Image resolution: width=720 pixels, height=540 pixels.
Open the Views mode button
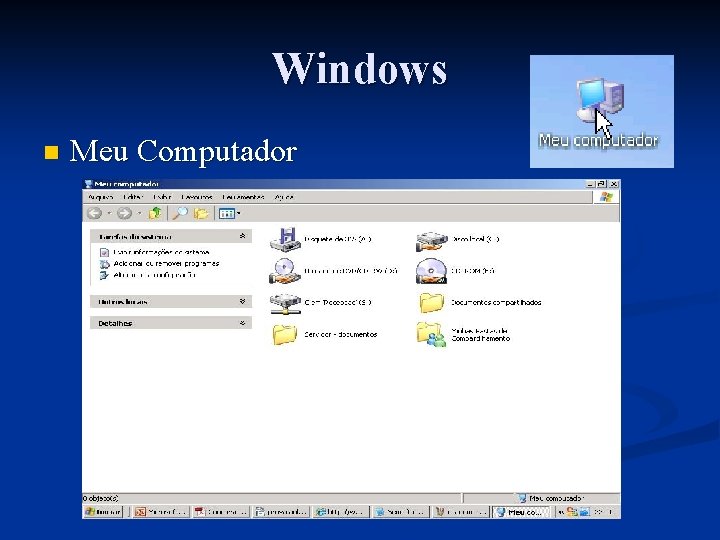[x=229, y=214]
